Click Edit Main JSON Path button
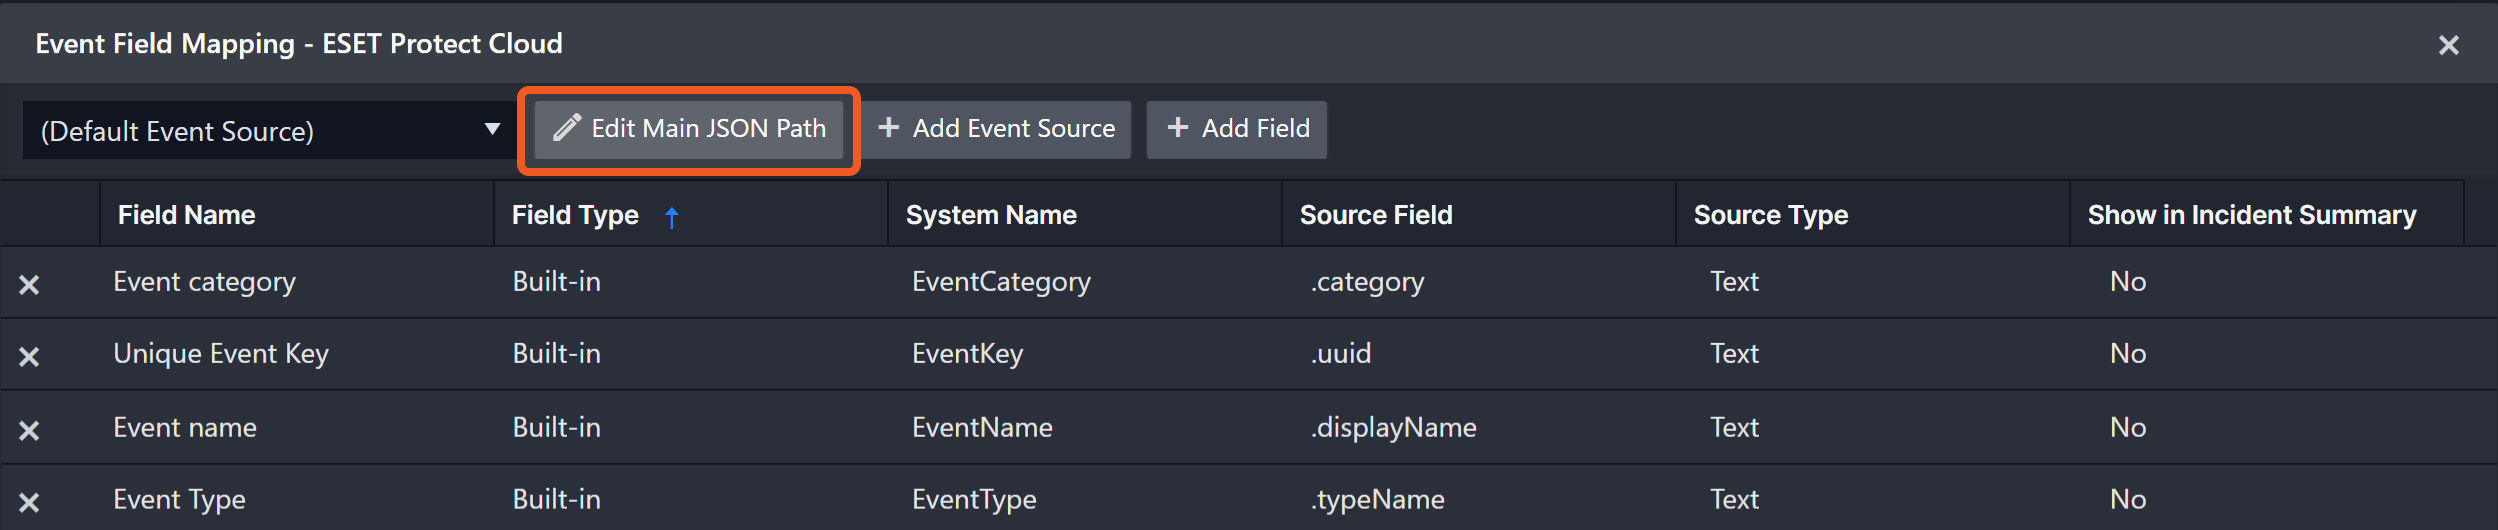The width and height of the screenshot is (2498, 530). pos(689,129)
